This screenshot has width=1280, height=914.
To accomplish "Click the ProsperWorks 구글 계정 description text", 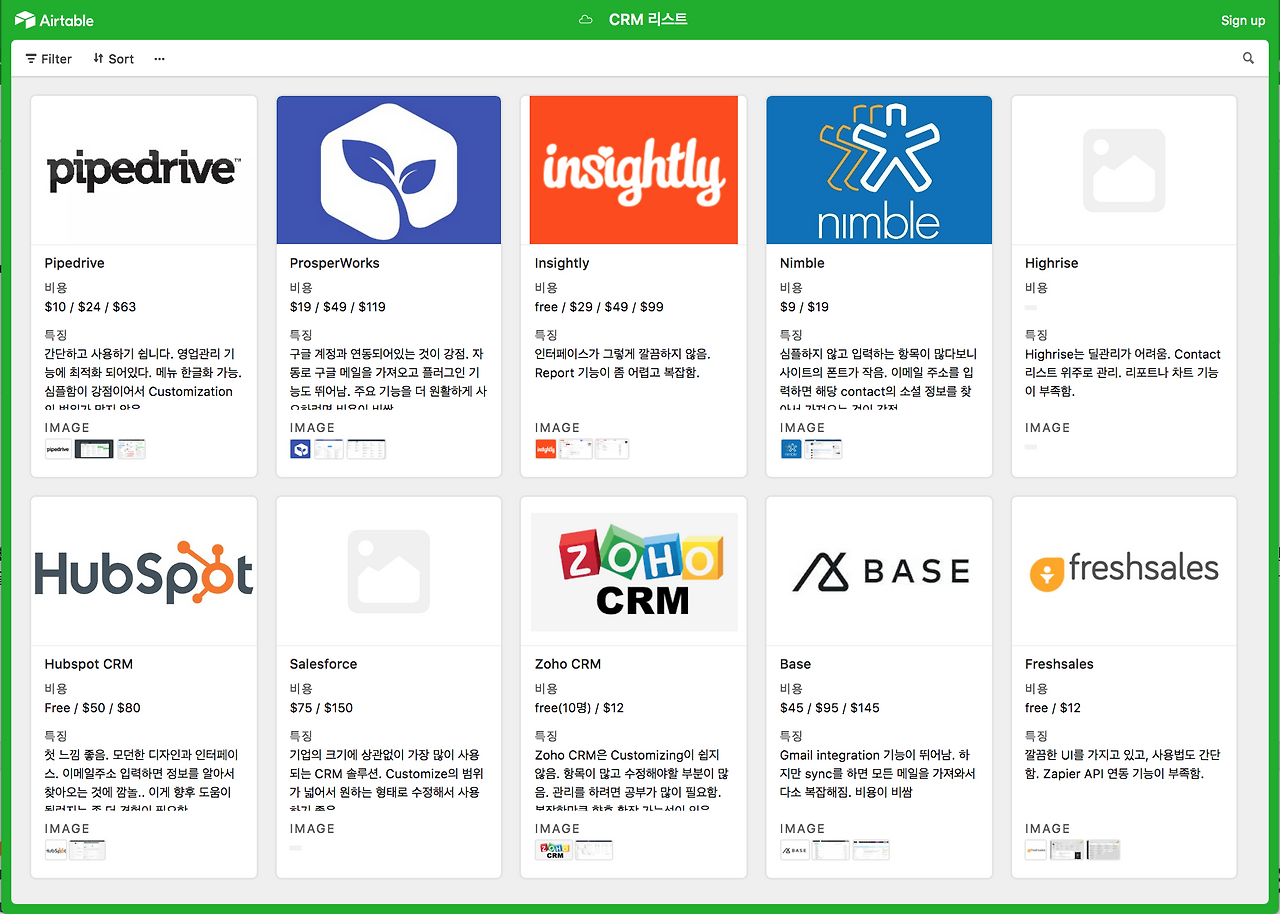I will coord(389,377).
